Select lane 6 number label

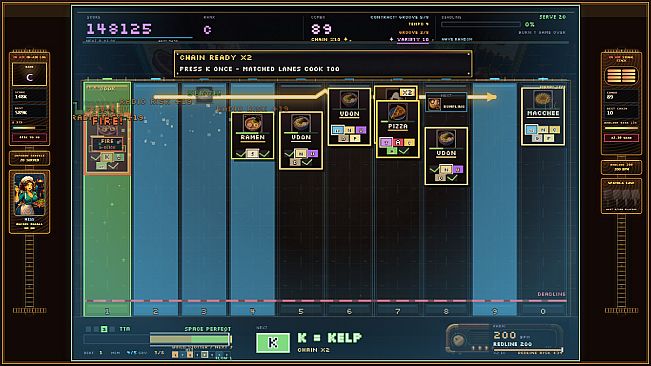[349, 311]
